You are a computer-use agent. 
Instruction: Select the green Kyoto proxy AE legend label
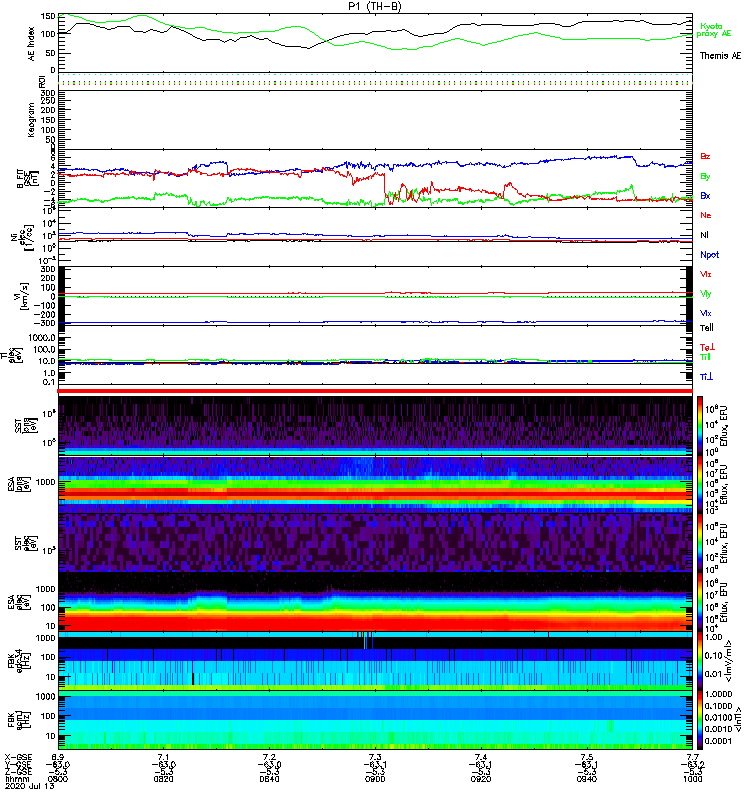coord(714,30)
